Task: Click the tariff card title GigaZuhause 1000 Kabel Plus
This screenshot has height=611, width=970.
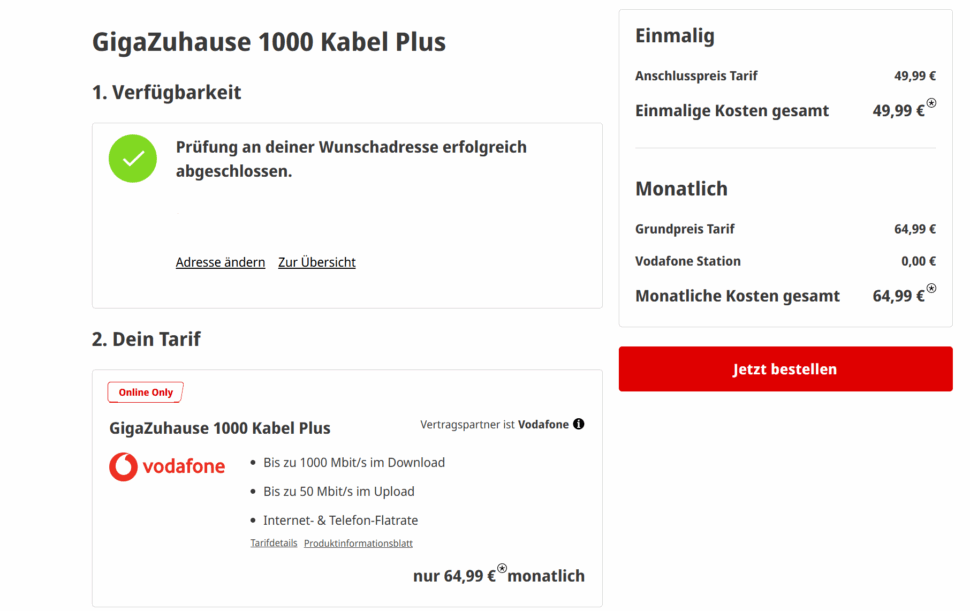Action: [220, 428]
